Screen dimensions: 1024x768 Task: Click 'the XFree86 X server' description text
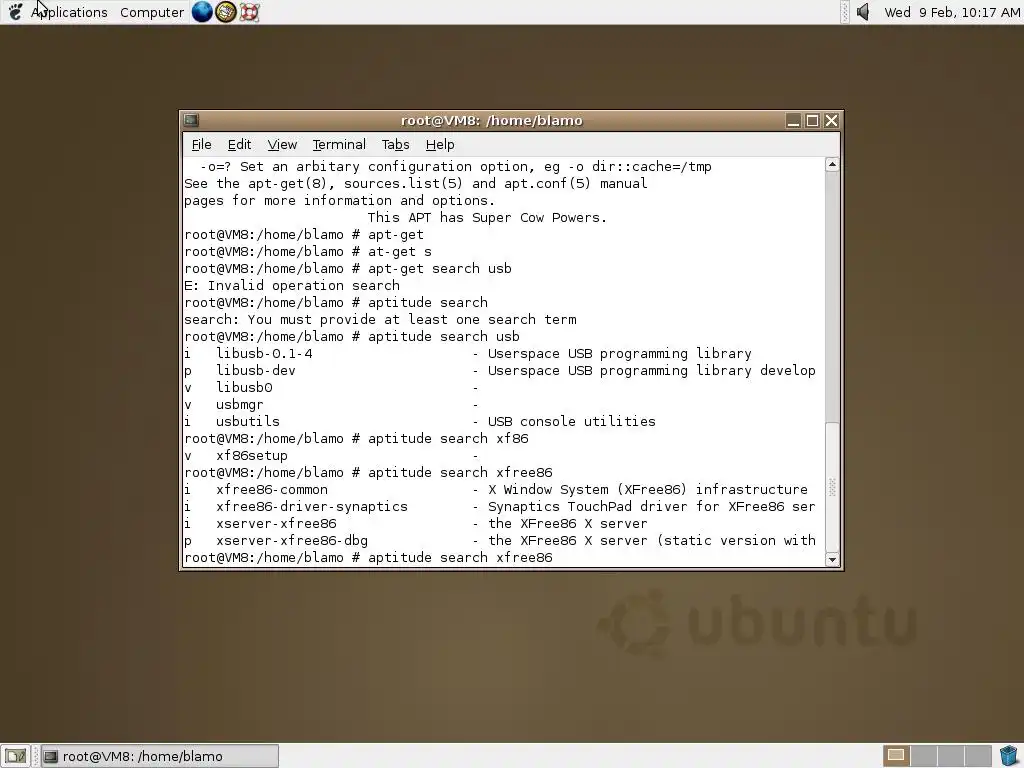568,523
